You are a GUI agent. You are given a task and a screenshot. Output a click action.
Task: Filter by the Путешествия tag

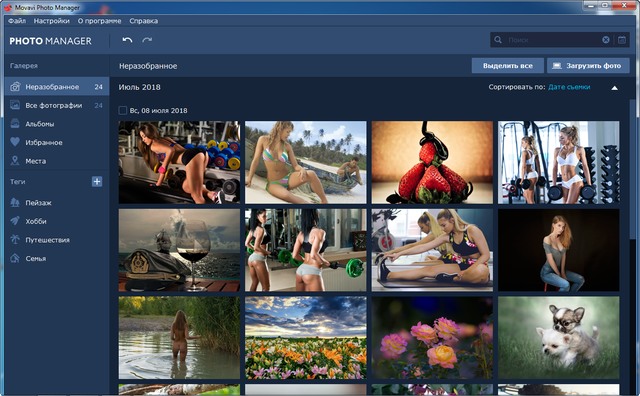(x=57, y=239)
